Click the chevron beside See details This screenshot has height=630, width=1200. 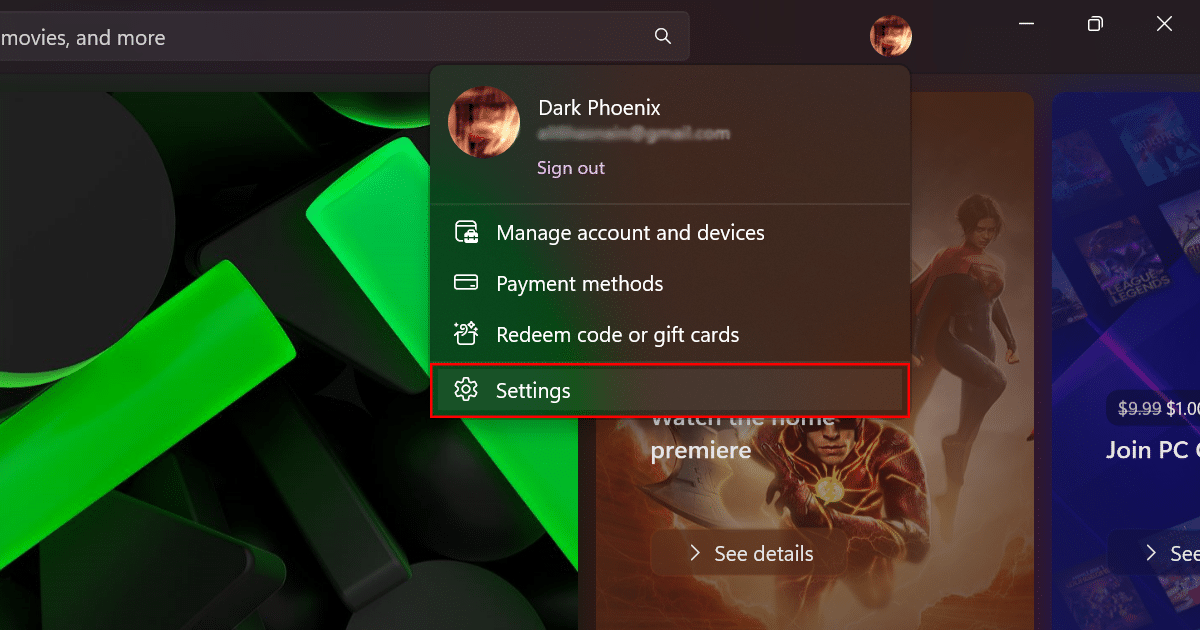pyautogui.click(x=695, y=553)
